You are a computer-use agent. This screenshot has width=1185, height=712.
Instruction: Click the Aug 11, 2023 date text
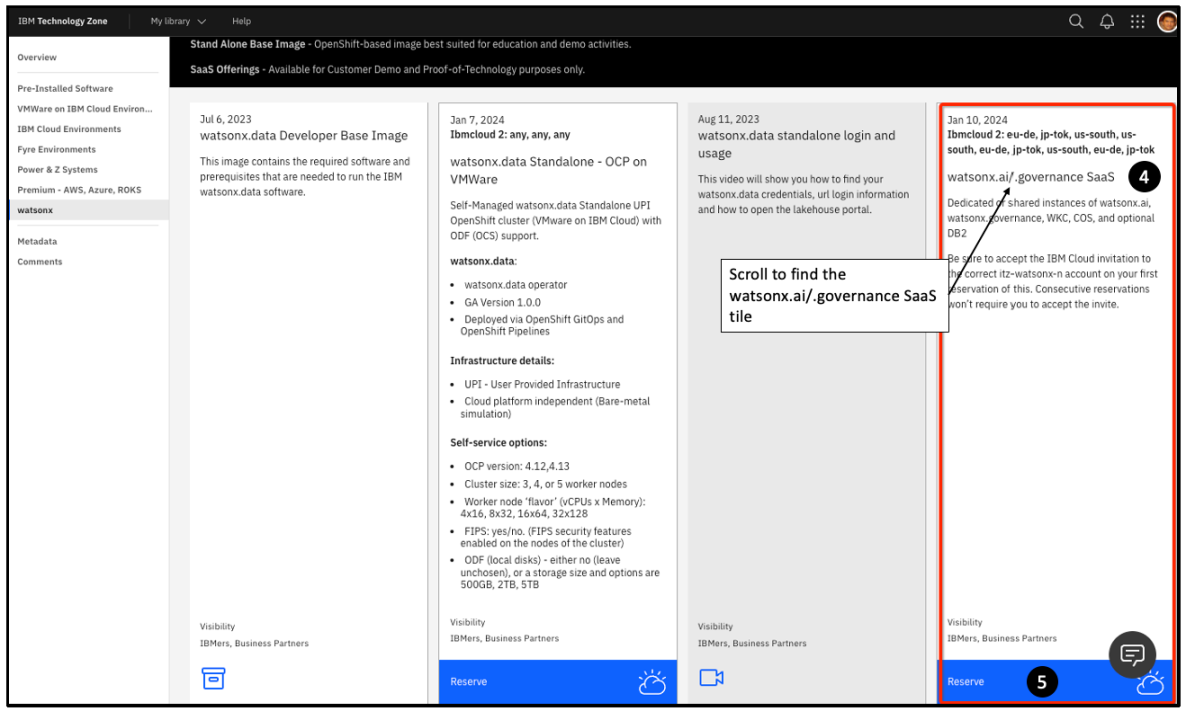pos(728,119)
